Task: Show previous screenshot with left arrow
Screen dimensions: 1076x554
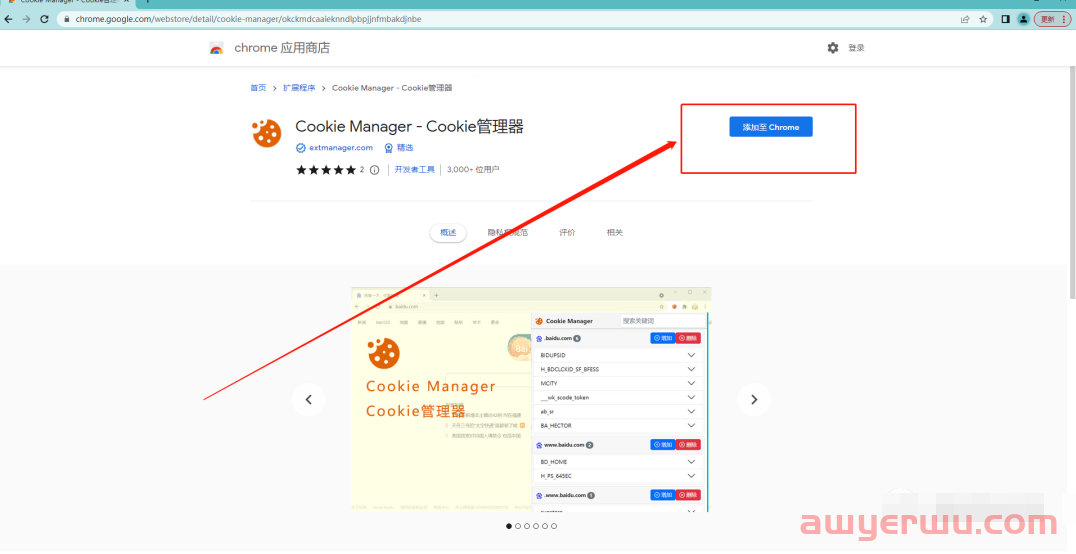Action: tap(309, 400)
